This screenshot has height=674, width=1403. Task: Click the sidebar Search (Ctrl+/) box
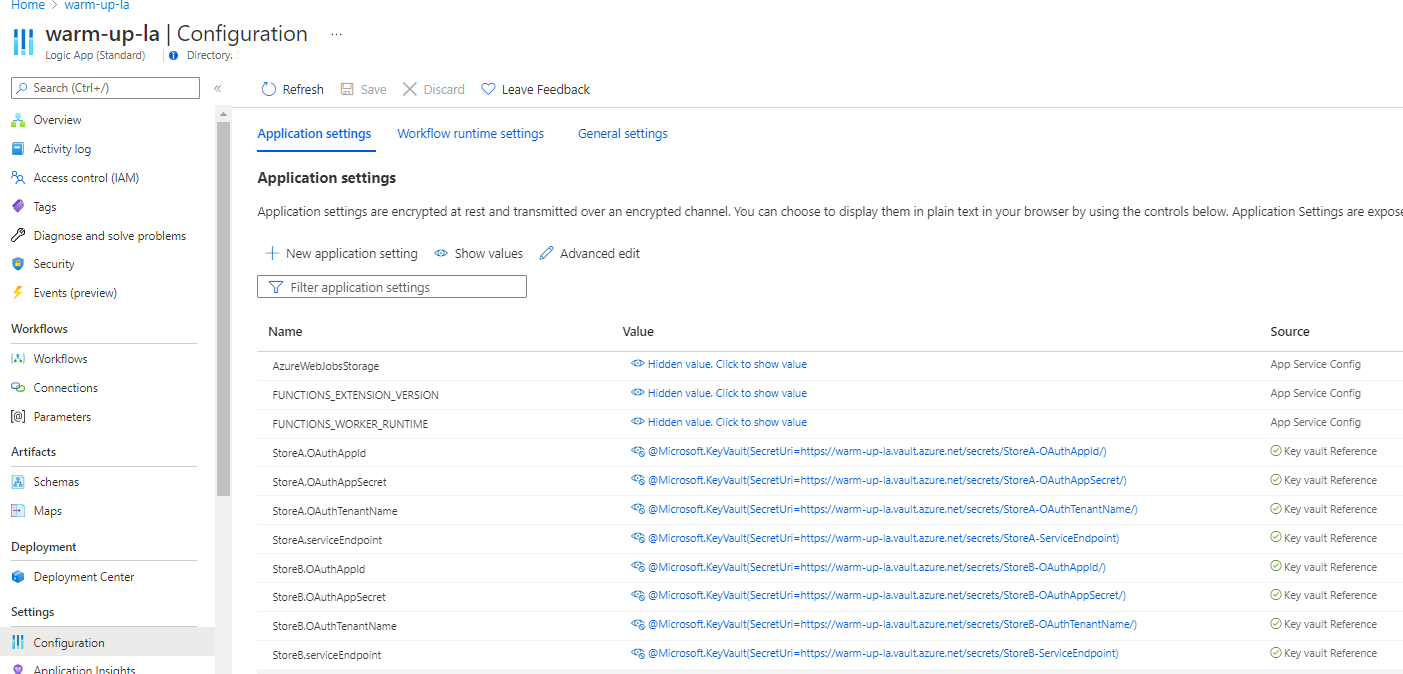(x=105, y=88)
